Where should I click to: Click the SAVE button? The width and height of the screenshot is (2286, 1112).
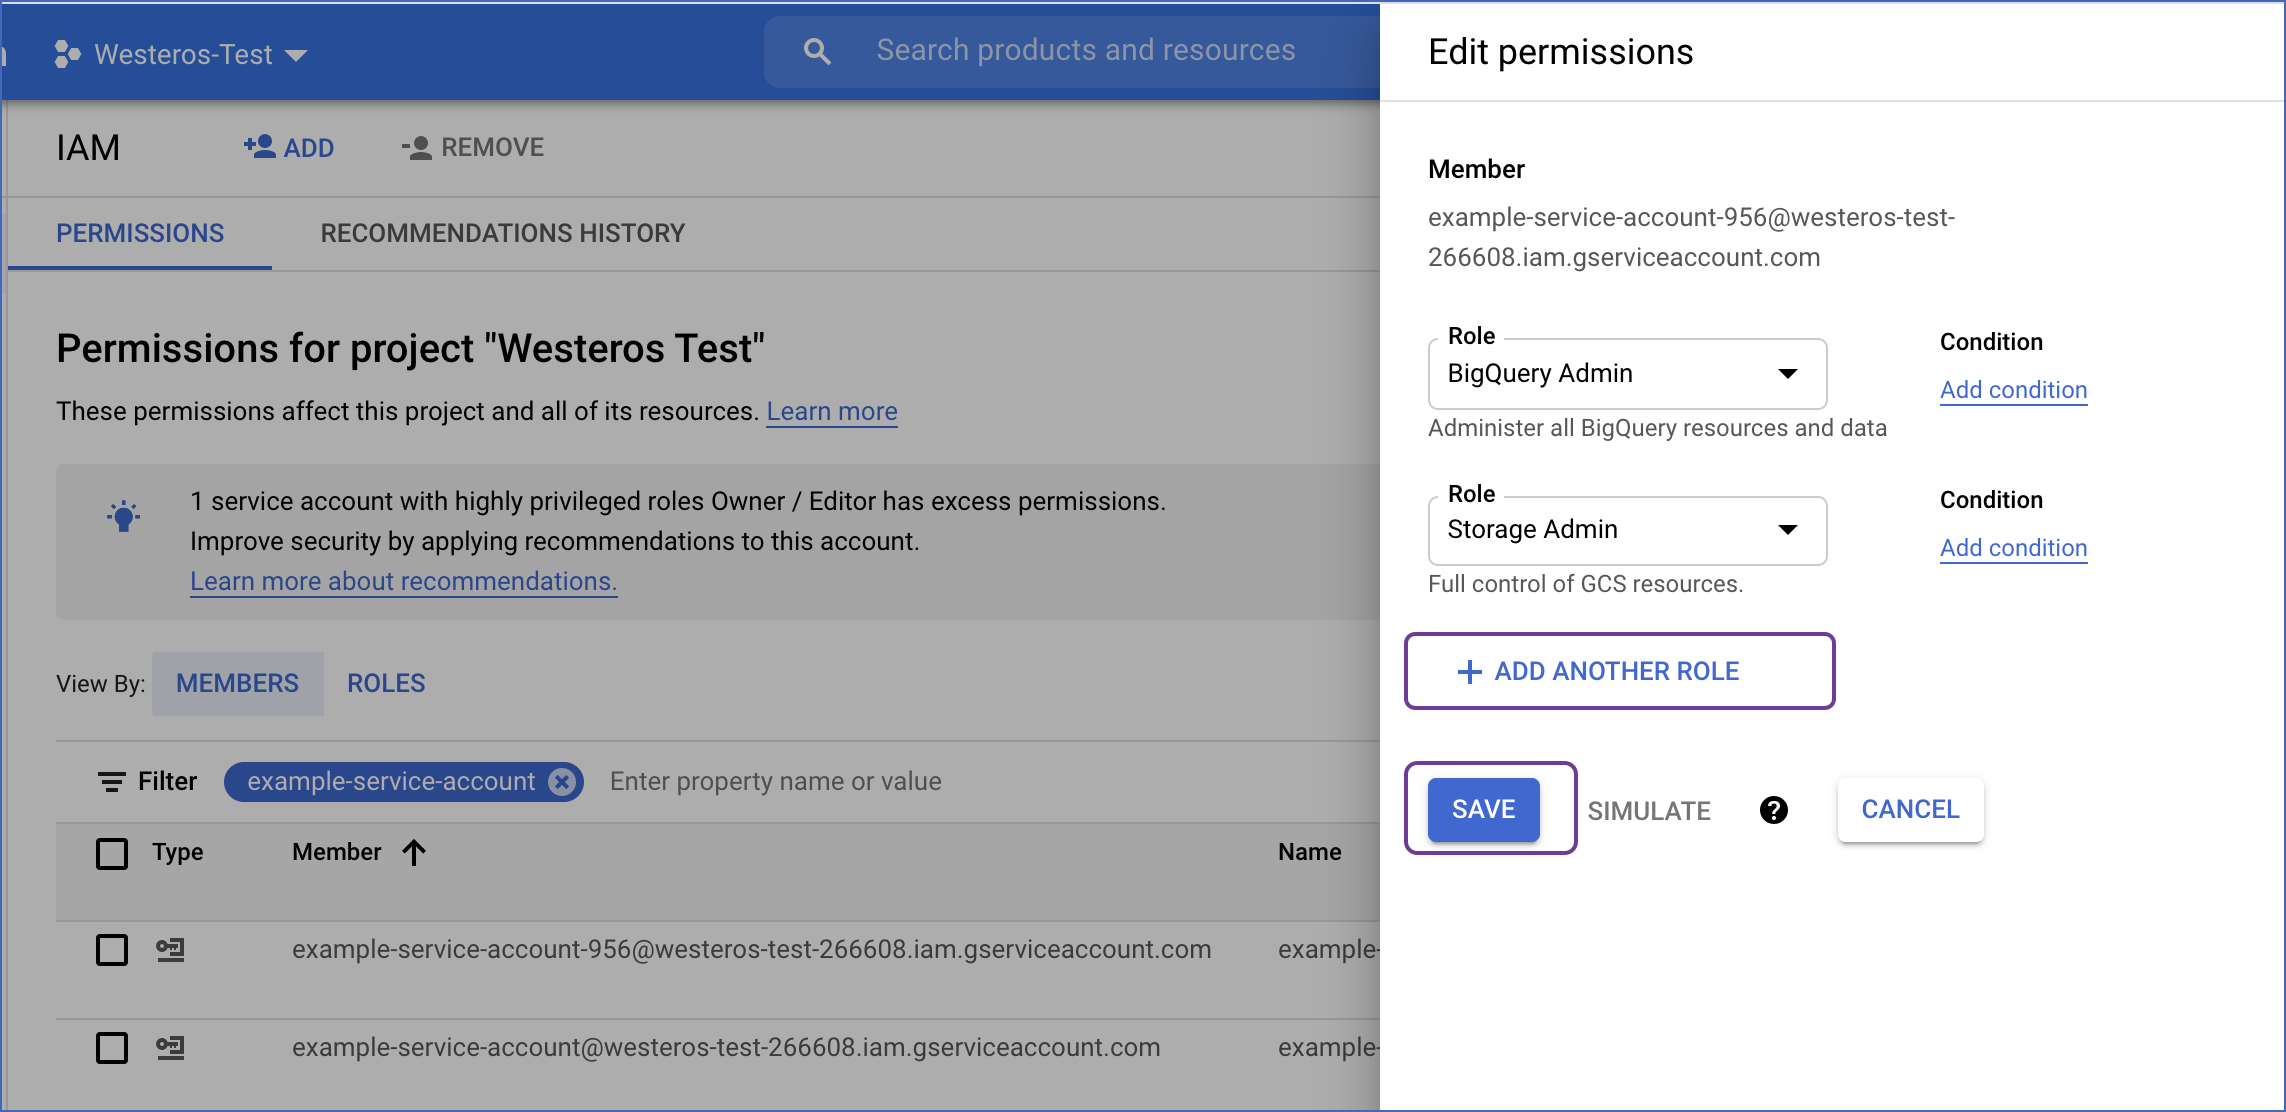(x=1483, y=809)
